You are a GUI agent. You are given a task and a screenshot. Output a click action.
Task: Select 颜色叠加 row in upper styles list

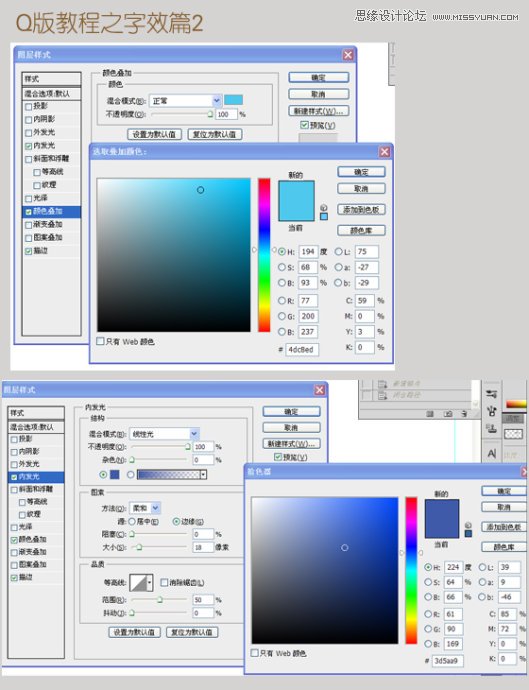(51, 212)
